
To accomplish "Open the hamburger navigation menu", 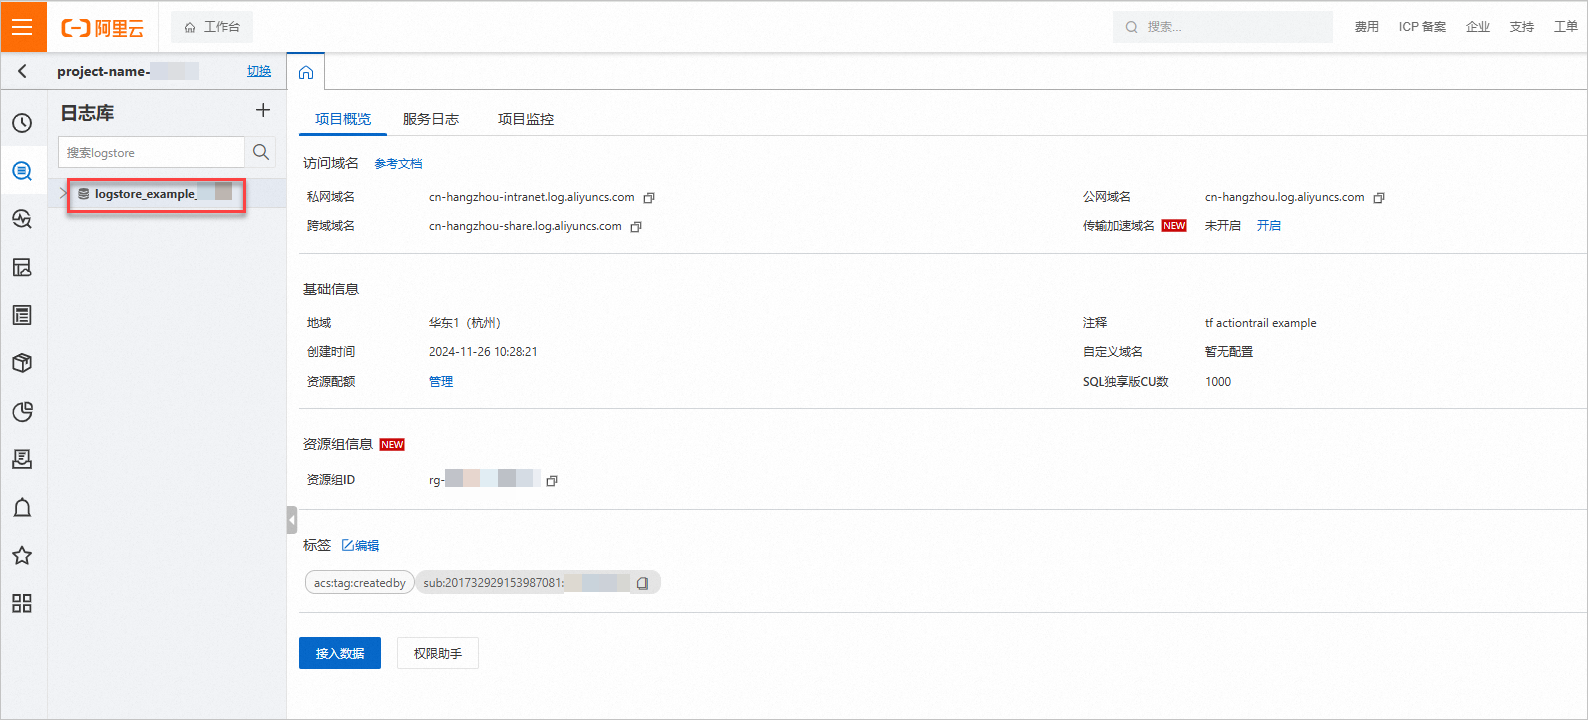I will [x=23, y=27].
